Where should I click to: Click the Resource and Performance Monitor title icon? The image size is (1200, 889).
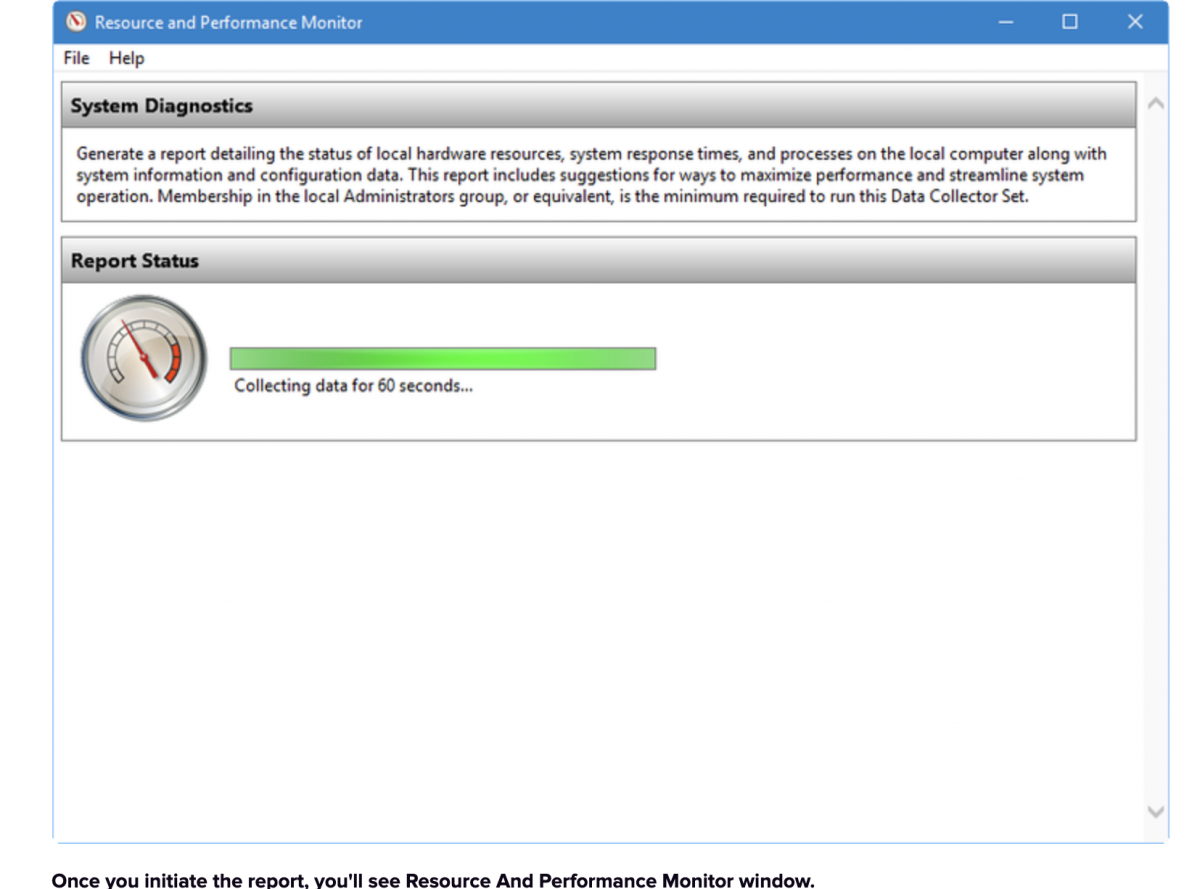[x=76, y=22]
